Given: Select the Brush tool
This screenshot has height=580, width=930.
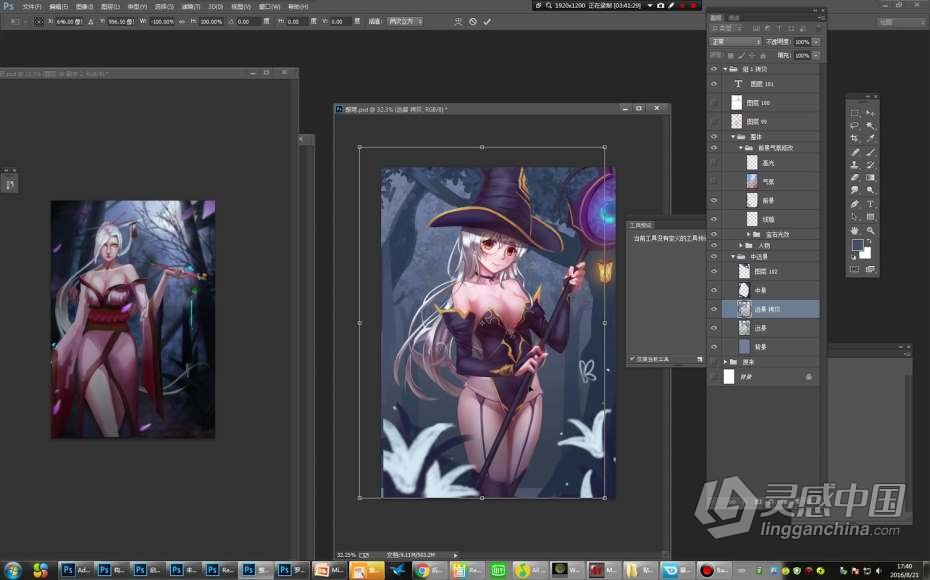Looking at the screenshot, I should pos(870,152).
